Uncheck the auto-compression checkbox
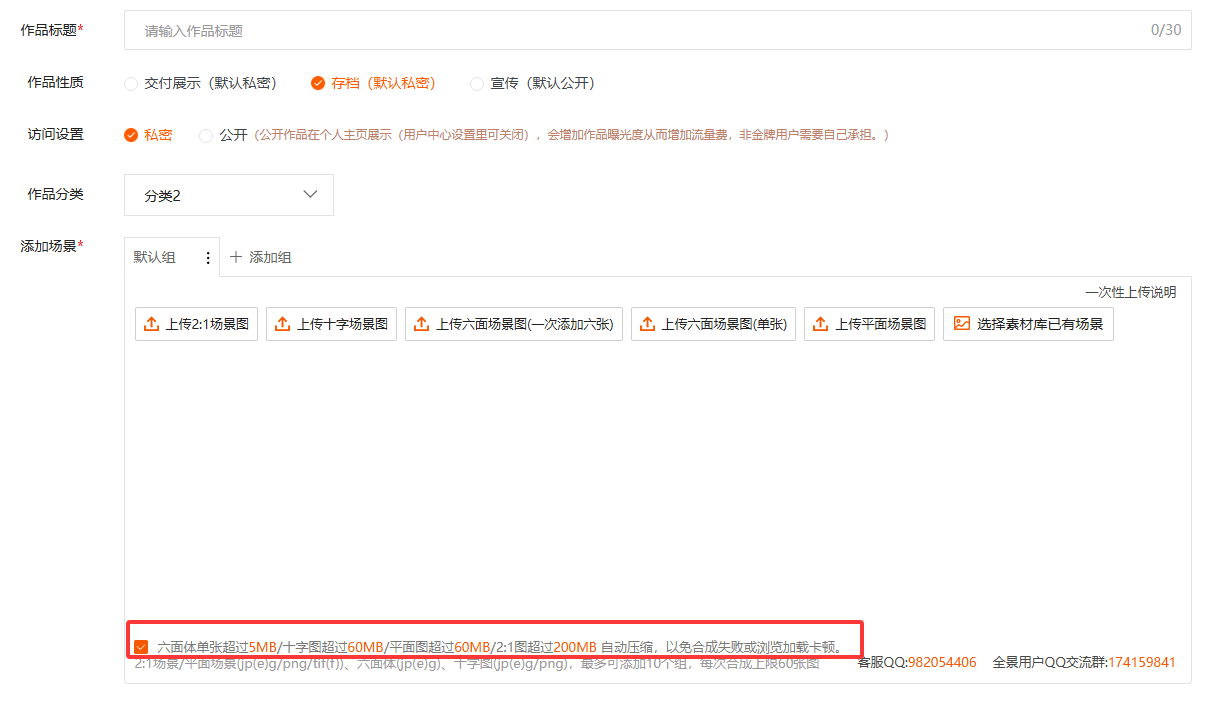The image size is (1218, 701). pos(141,647)
